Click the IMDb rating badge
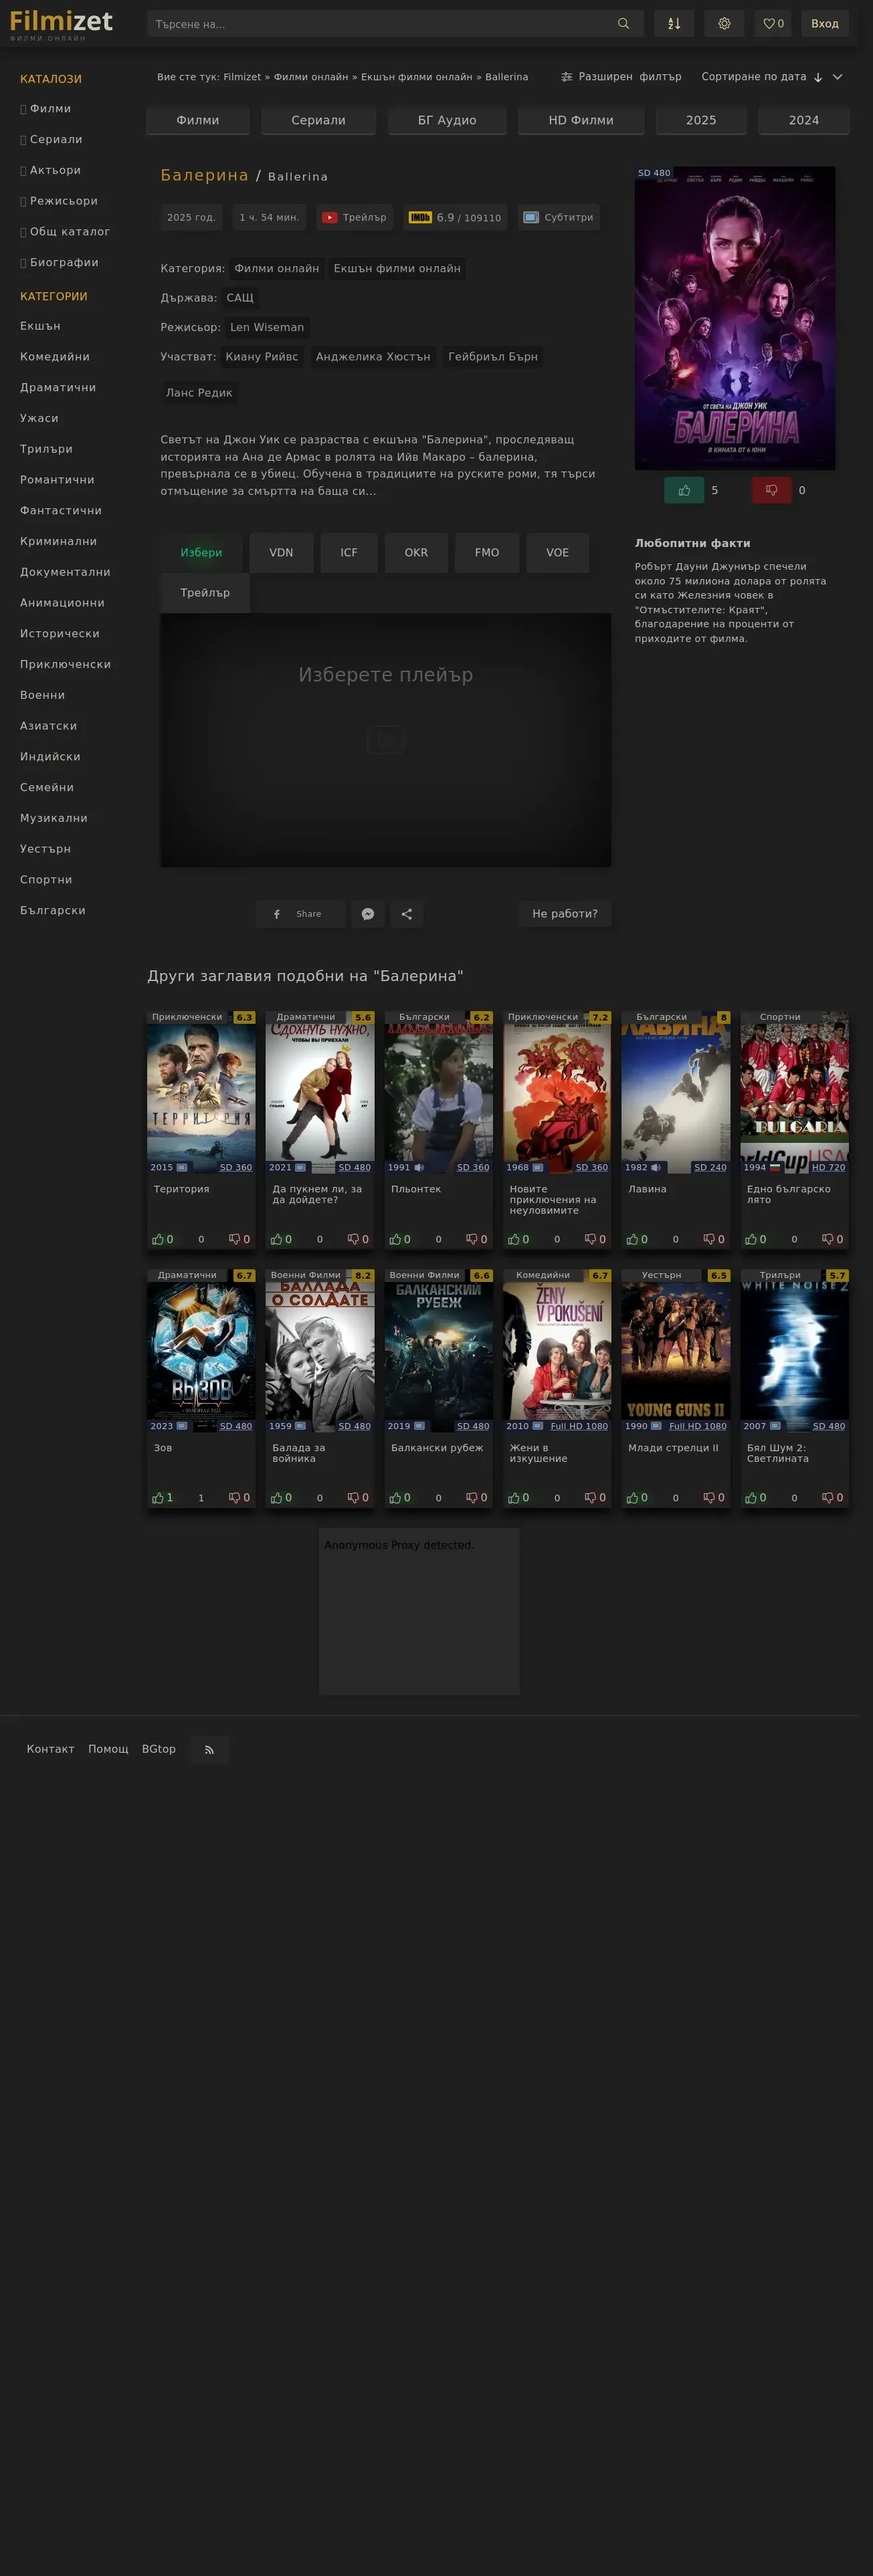The width and height of the screenshot is (873, 2576). [x=420, y=218]
